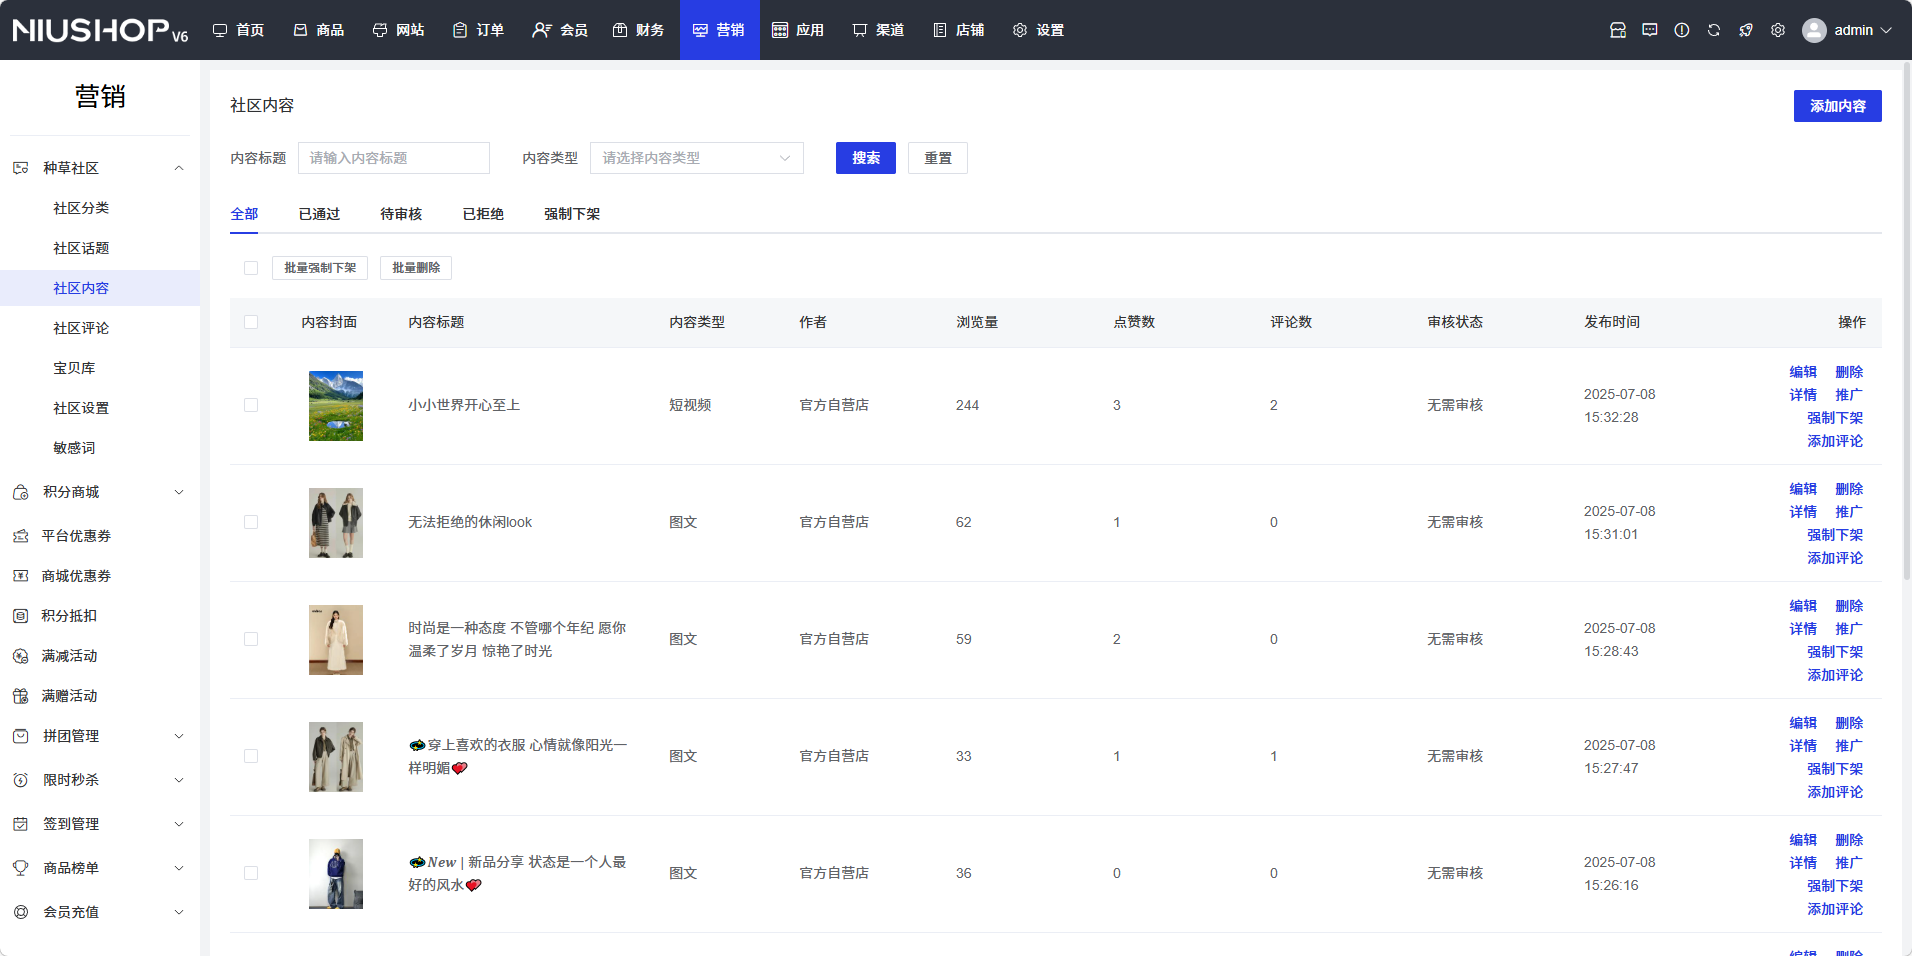Click the admin user avatar

click(1813, 30)
